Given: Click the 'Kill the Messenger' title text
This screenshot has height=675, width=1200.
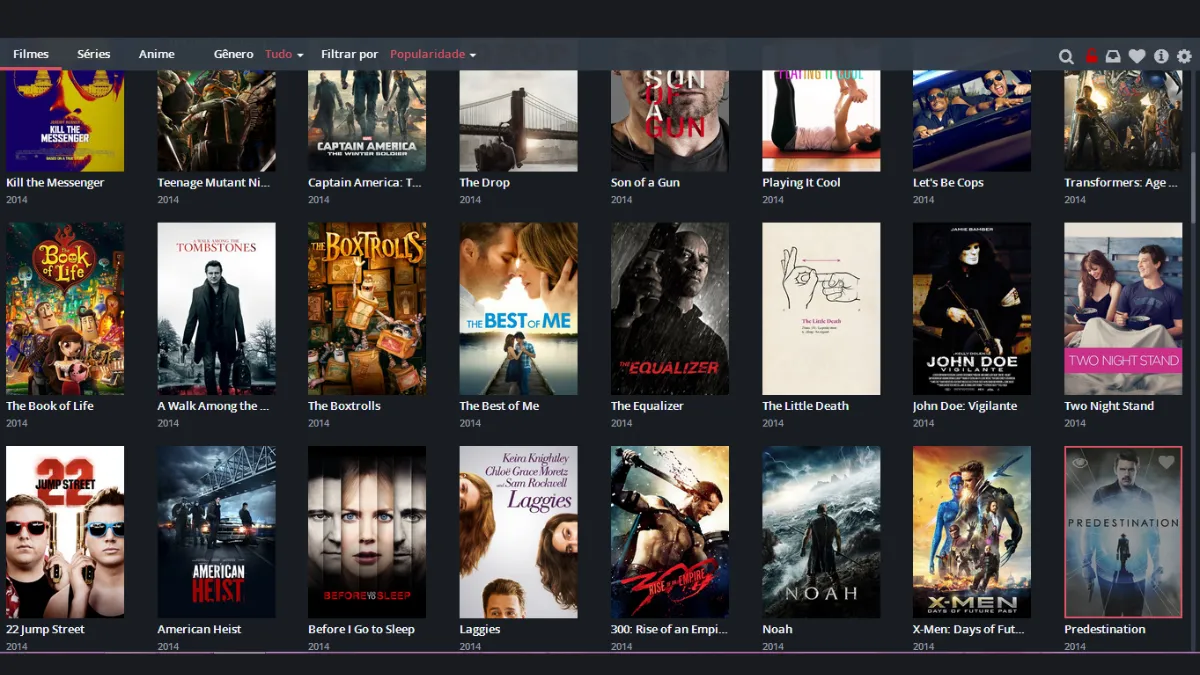Looking at the screenshot, I should 55,182.
